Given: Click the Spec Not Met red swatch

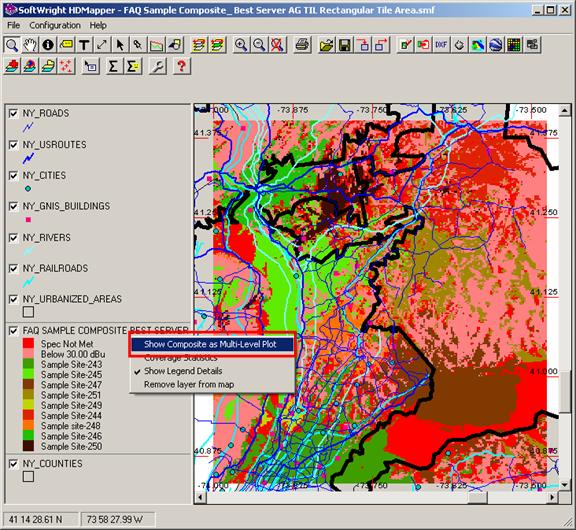Looking at the screenshot, I should click(x=28, y=344).
